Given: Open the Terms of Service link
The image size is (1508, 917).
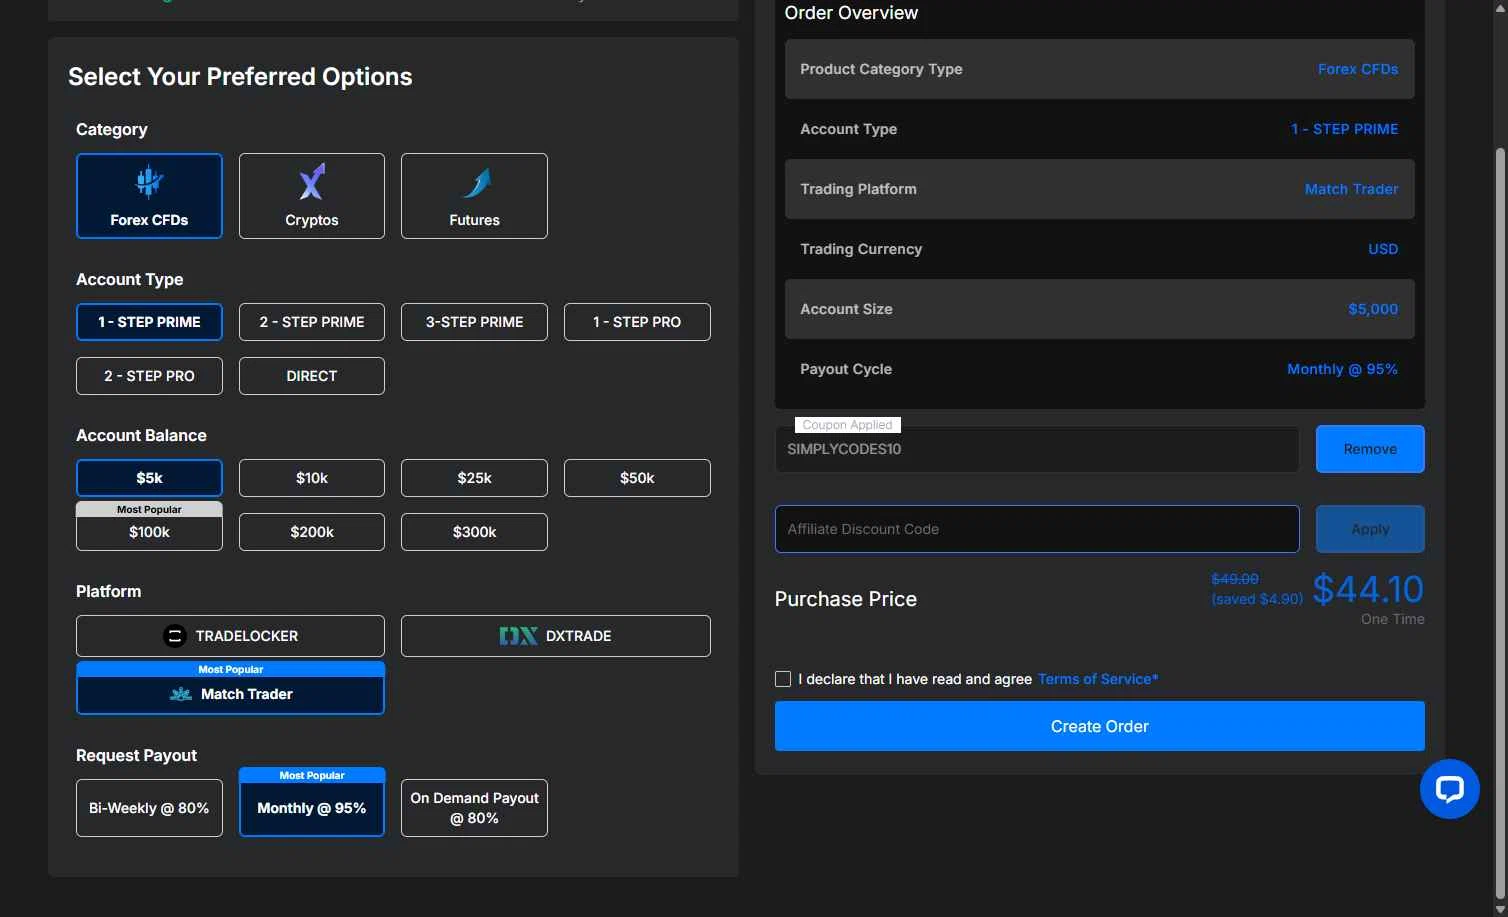Looking at the screenshot, I should point(1098,679).
